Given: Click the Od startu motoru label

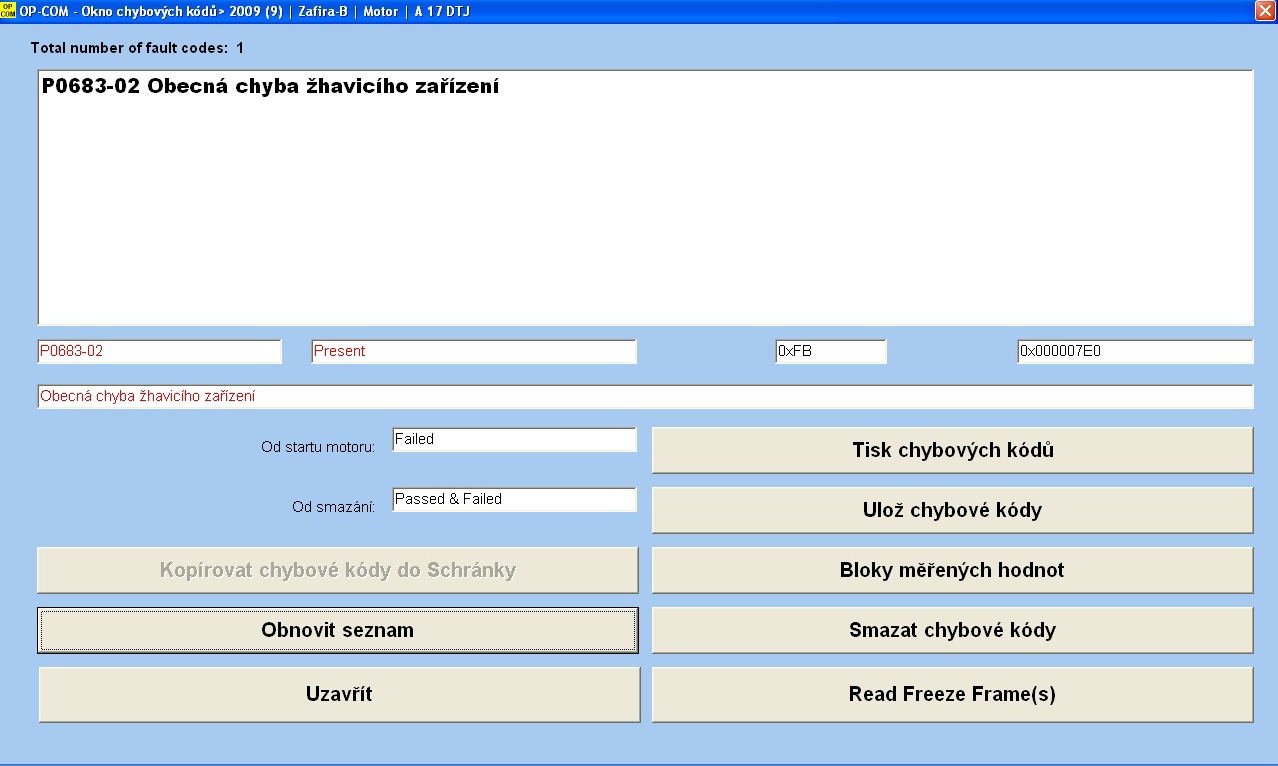Looking at the screenshot, I should click(318, 447).
